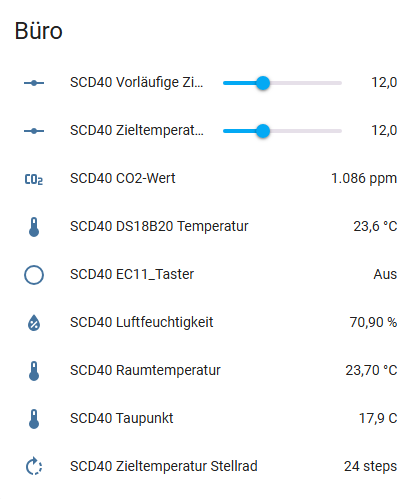Click the SCD40 Zieltemperat… slider handle
Screen dimensions: 410x499
tap(263, 131)
